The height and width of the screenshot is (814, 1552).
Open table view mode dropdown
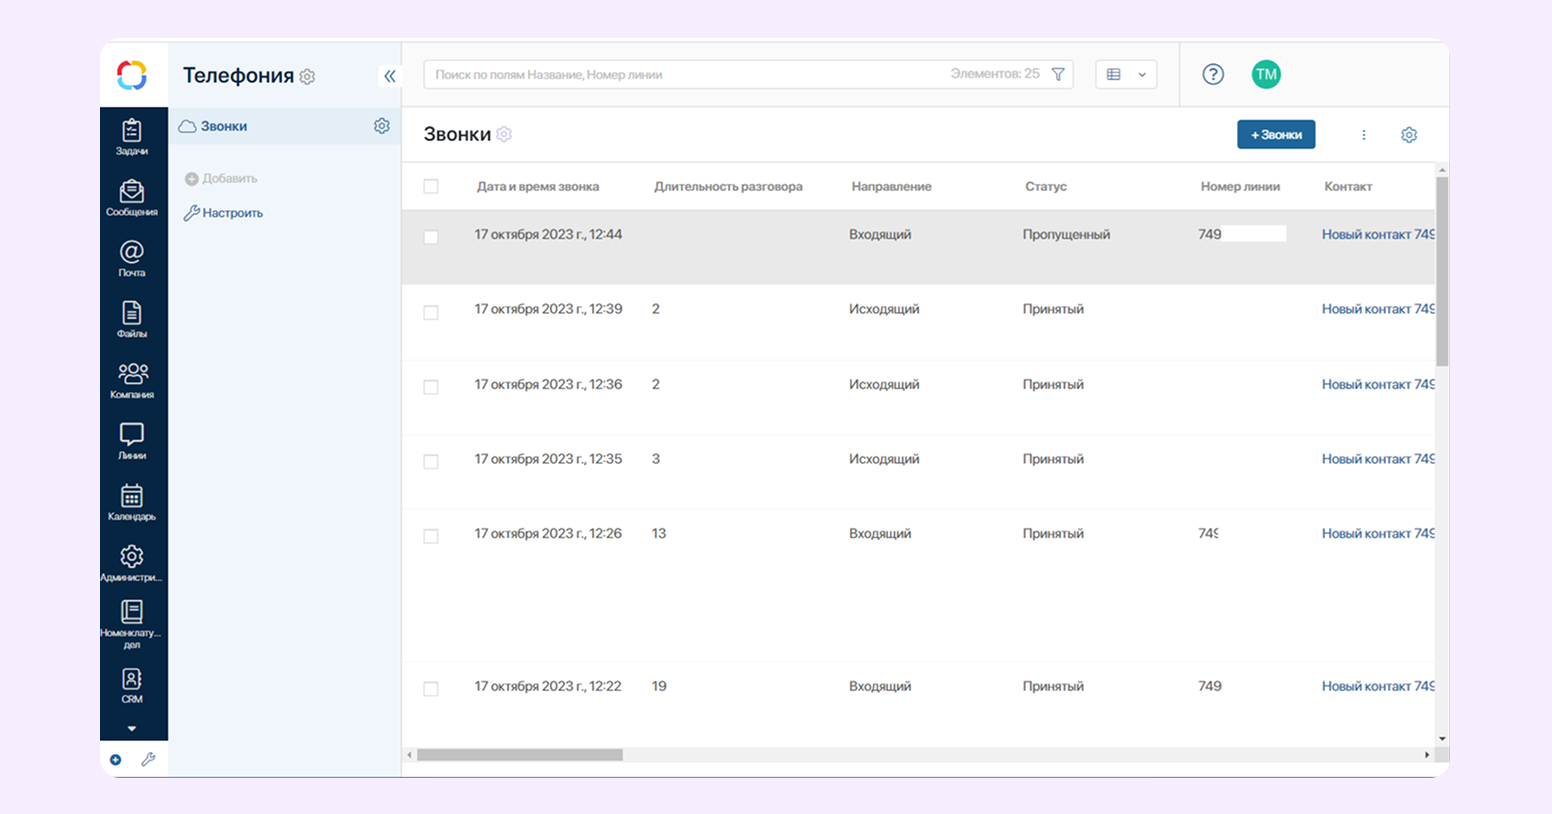click(1126, 74)
